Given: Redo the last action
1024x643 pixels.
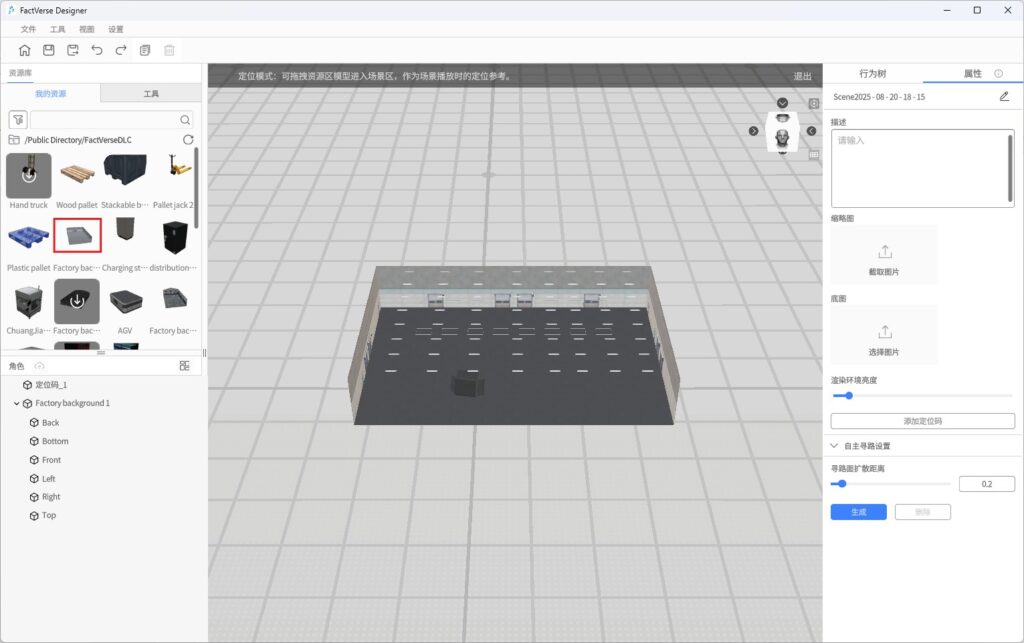Looking at the screenshot, I should (x=121, y=50).
